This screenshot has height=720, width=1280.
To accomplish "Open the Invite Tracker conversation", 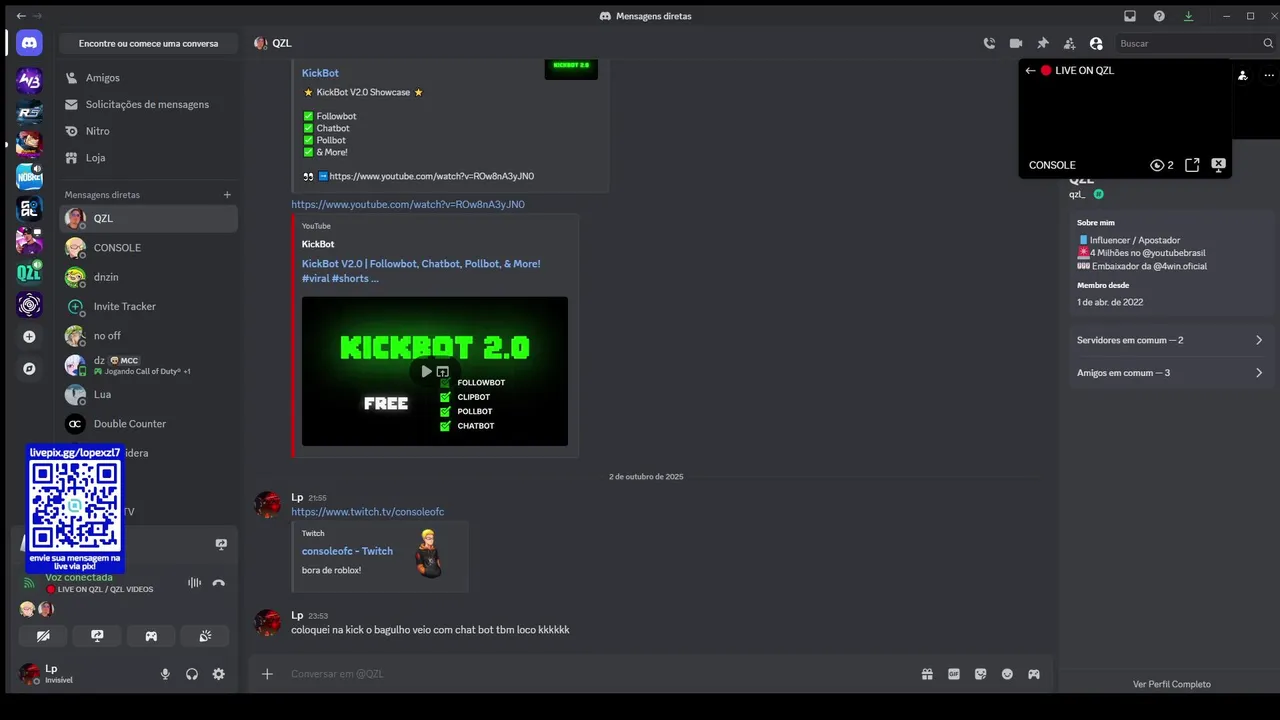I will coord(148,306).
